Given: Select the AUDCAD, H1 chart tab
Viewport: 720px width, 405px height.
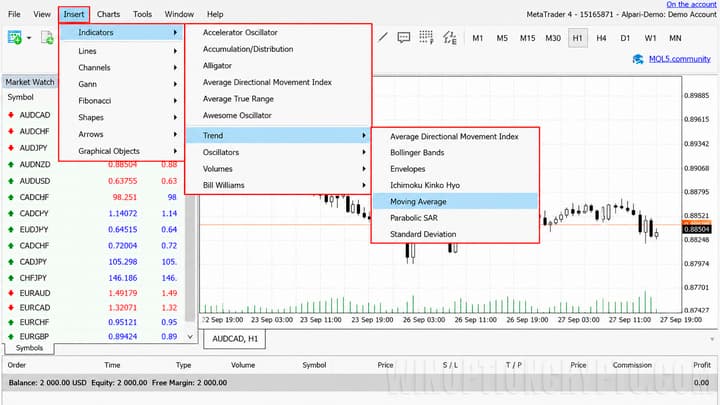Looking at the screenshot, I should (x=235, y=339).
